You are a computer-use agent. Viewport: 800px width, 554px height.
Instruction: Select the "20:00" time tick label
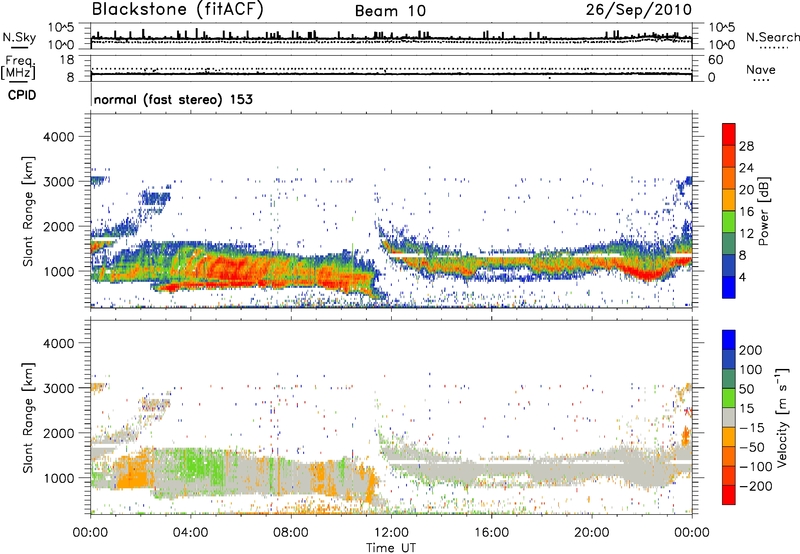591,533
